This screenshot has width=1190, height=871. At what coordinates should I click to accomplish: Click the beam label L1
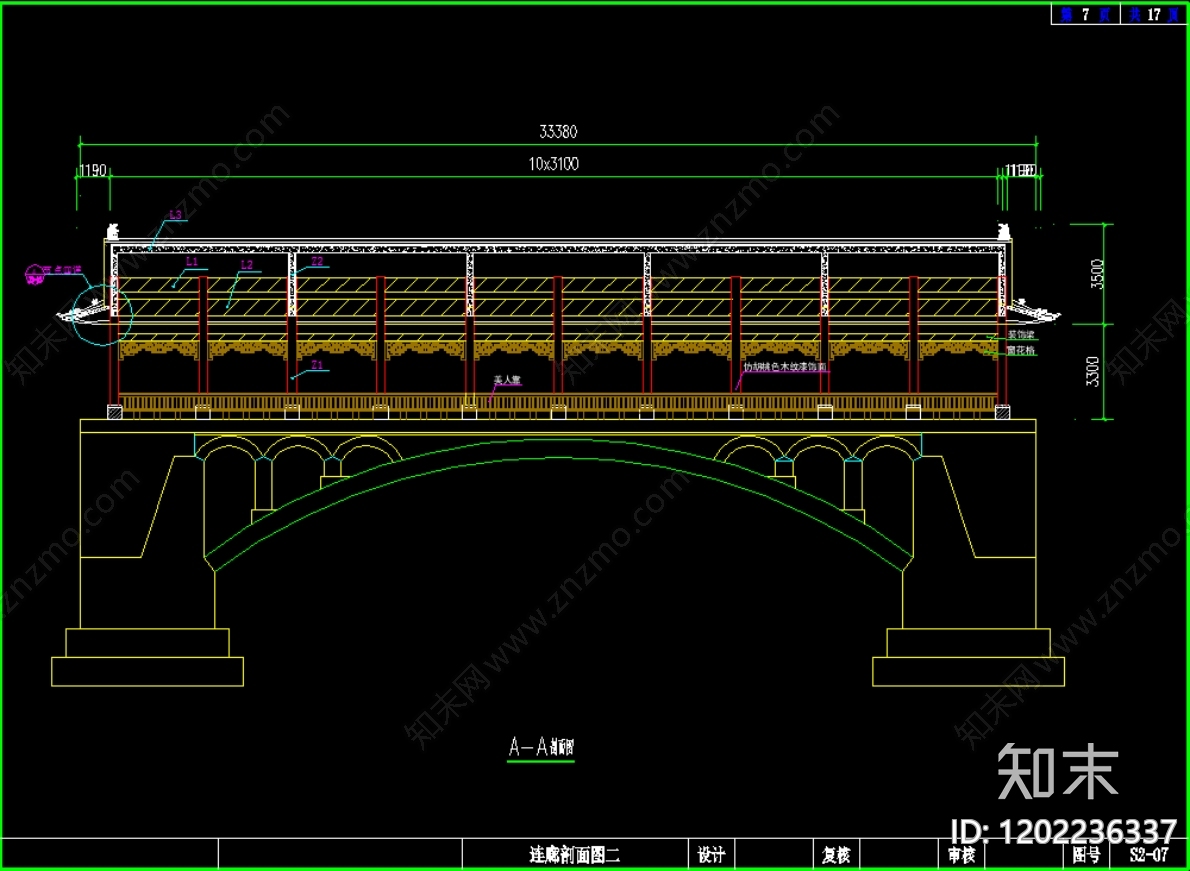[192, 261]
